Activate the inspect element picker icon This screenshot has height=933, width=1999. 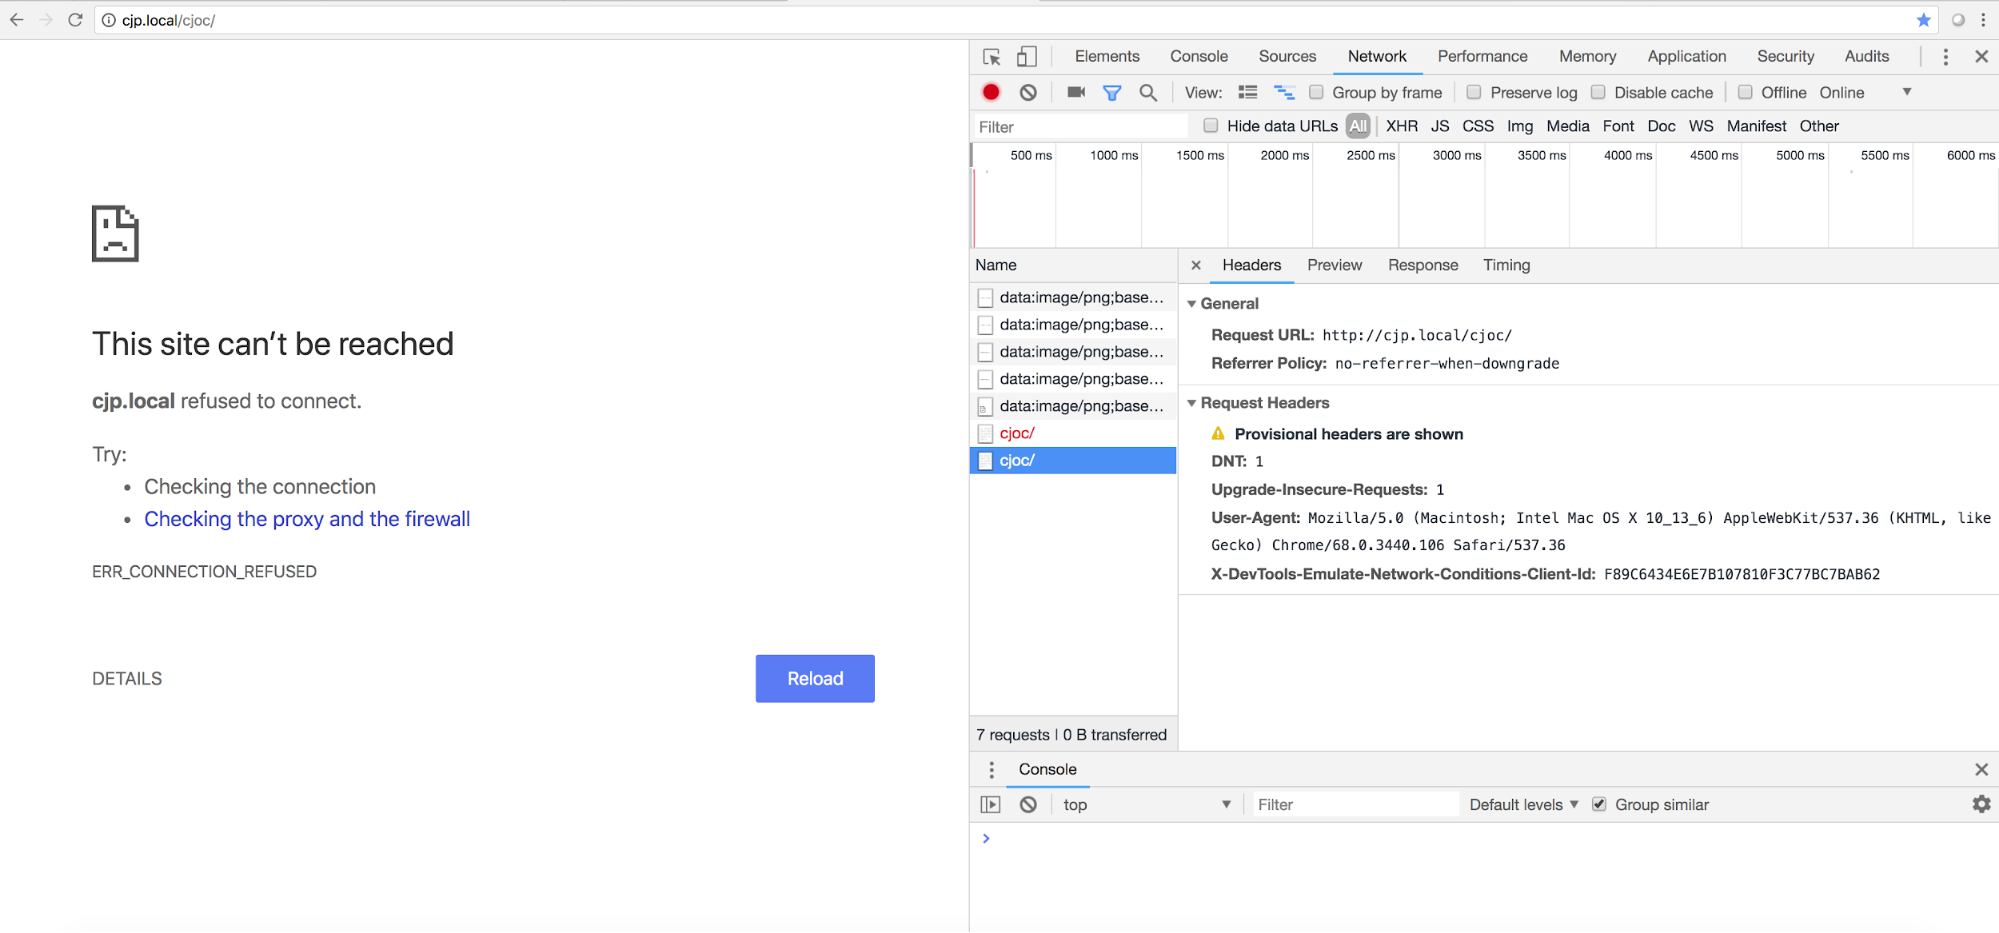pos(992,57)
